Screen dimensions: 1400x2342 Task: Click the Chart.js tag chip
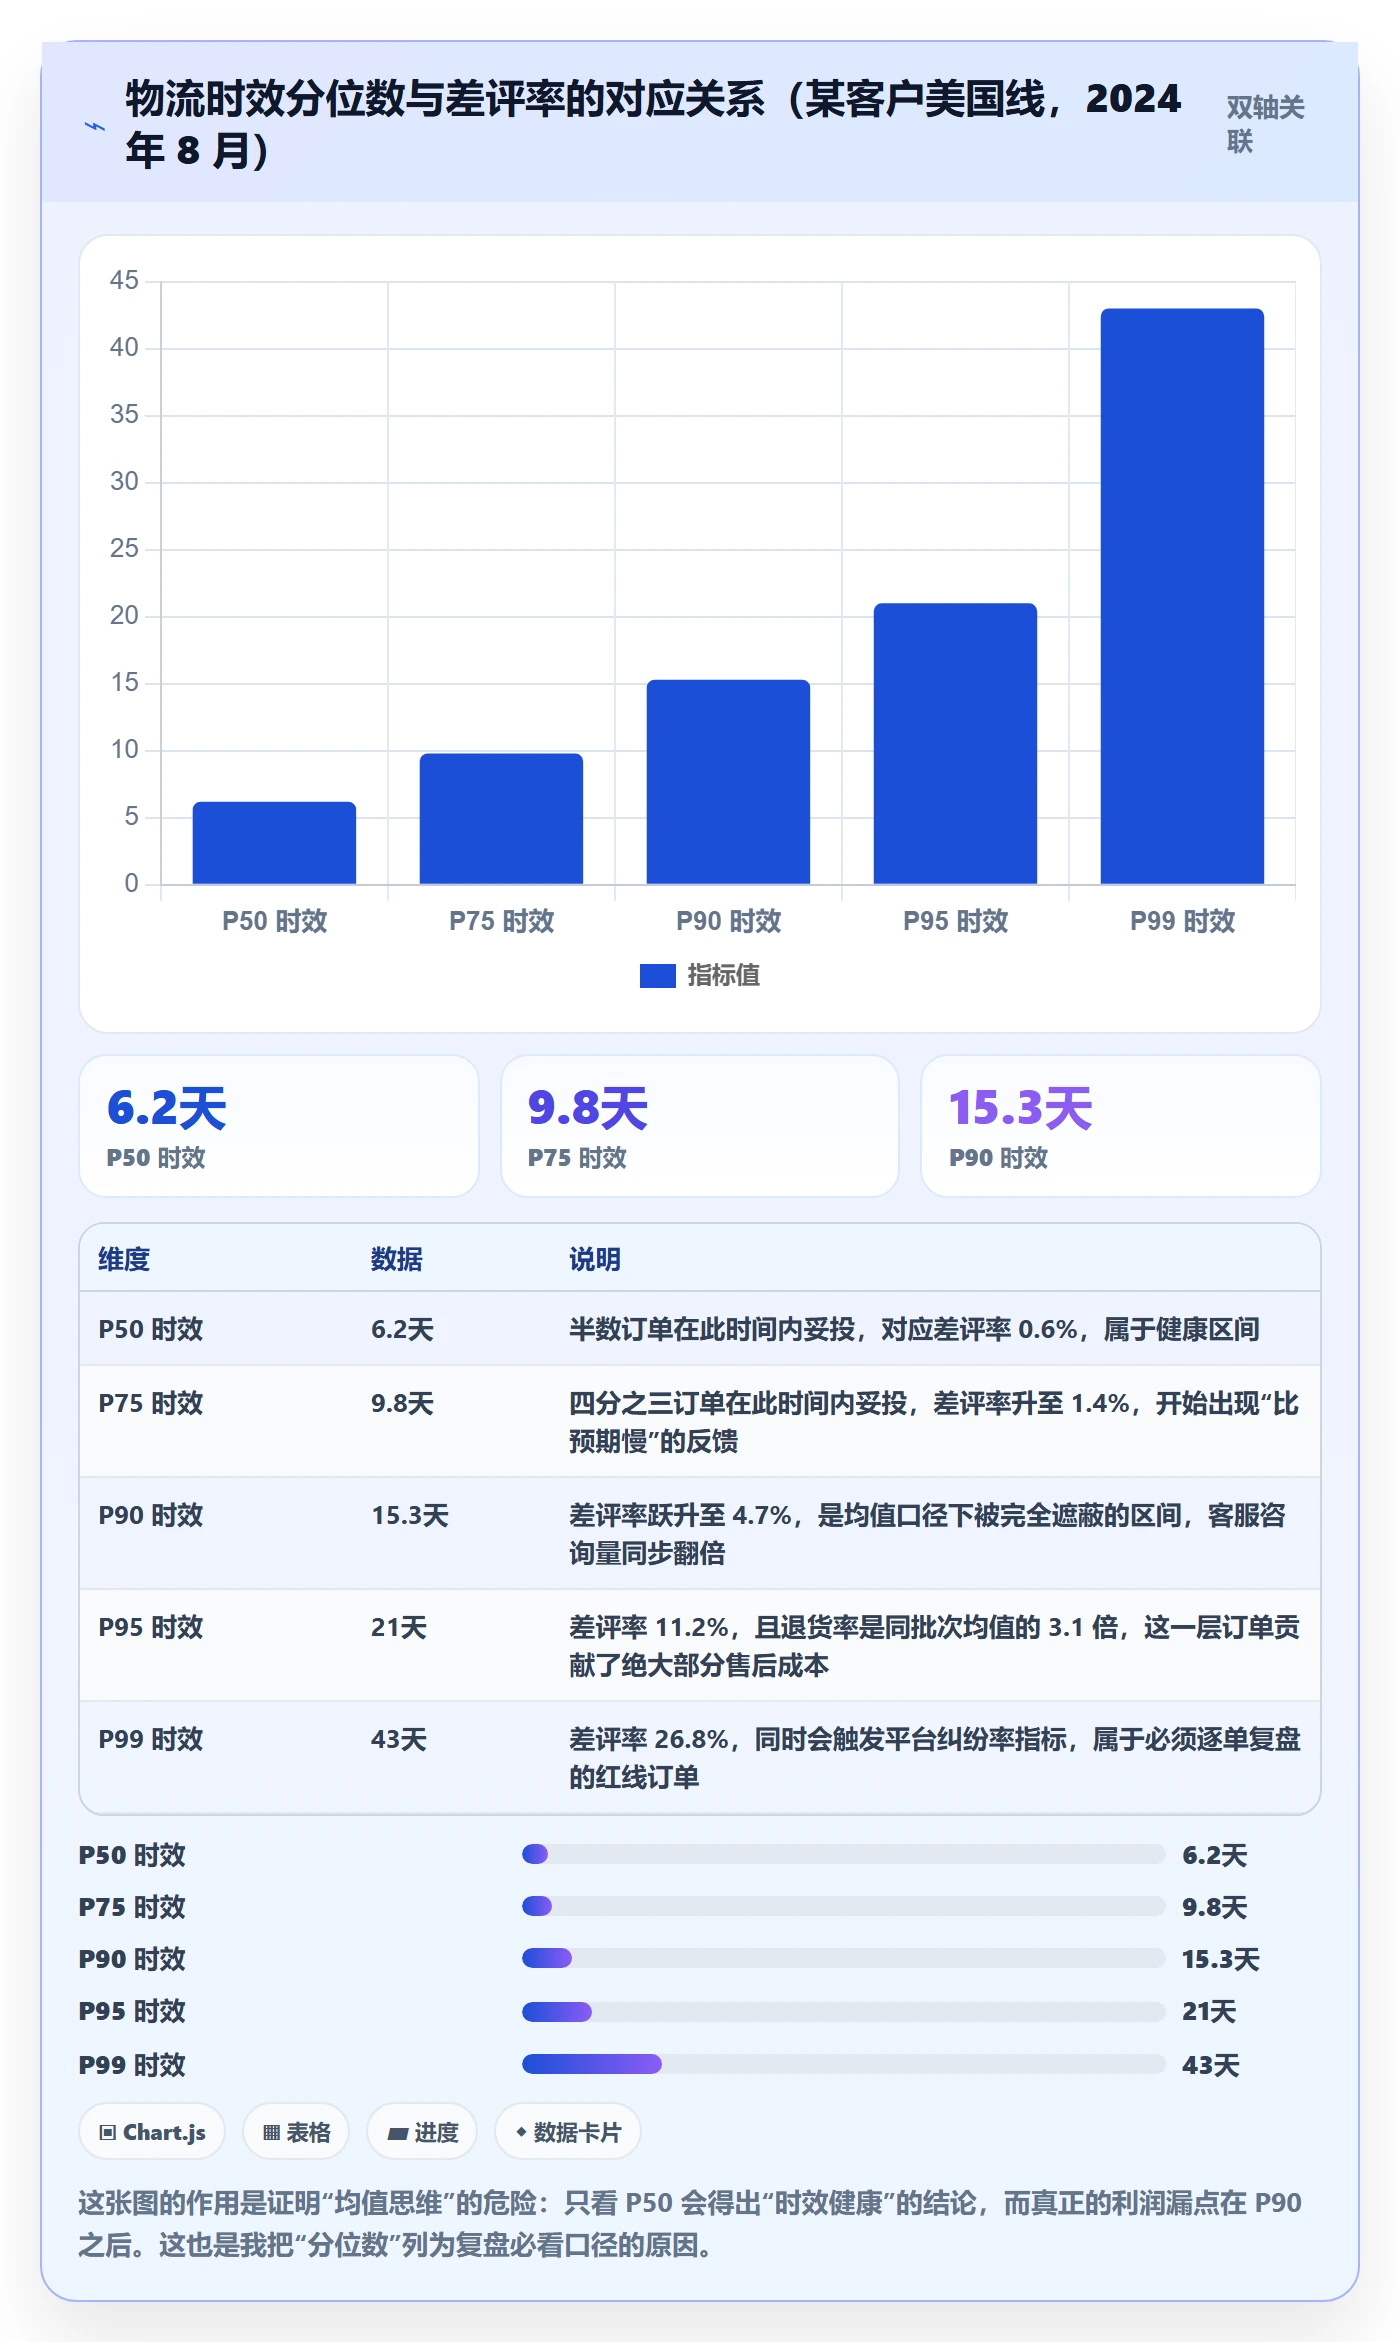click(152, 2132)
